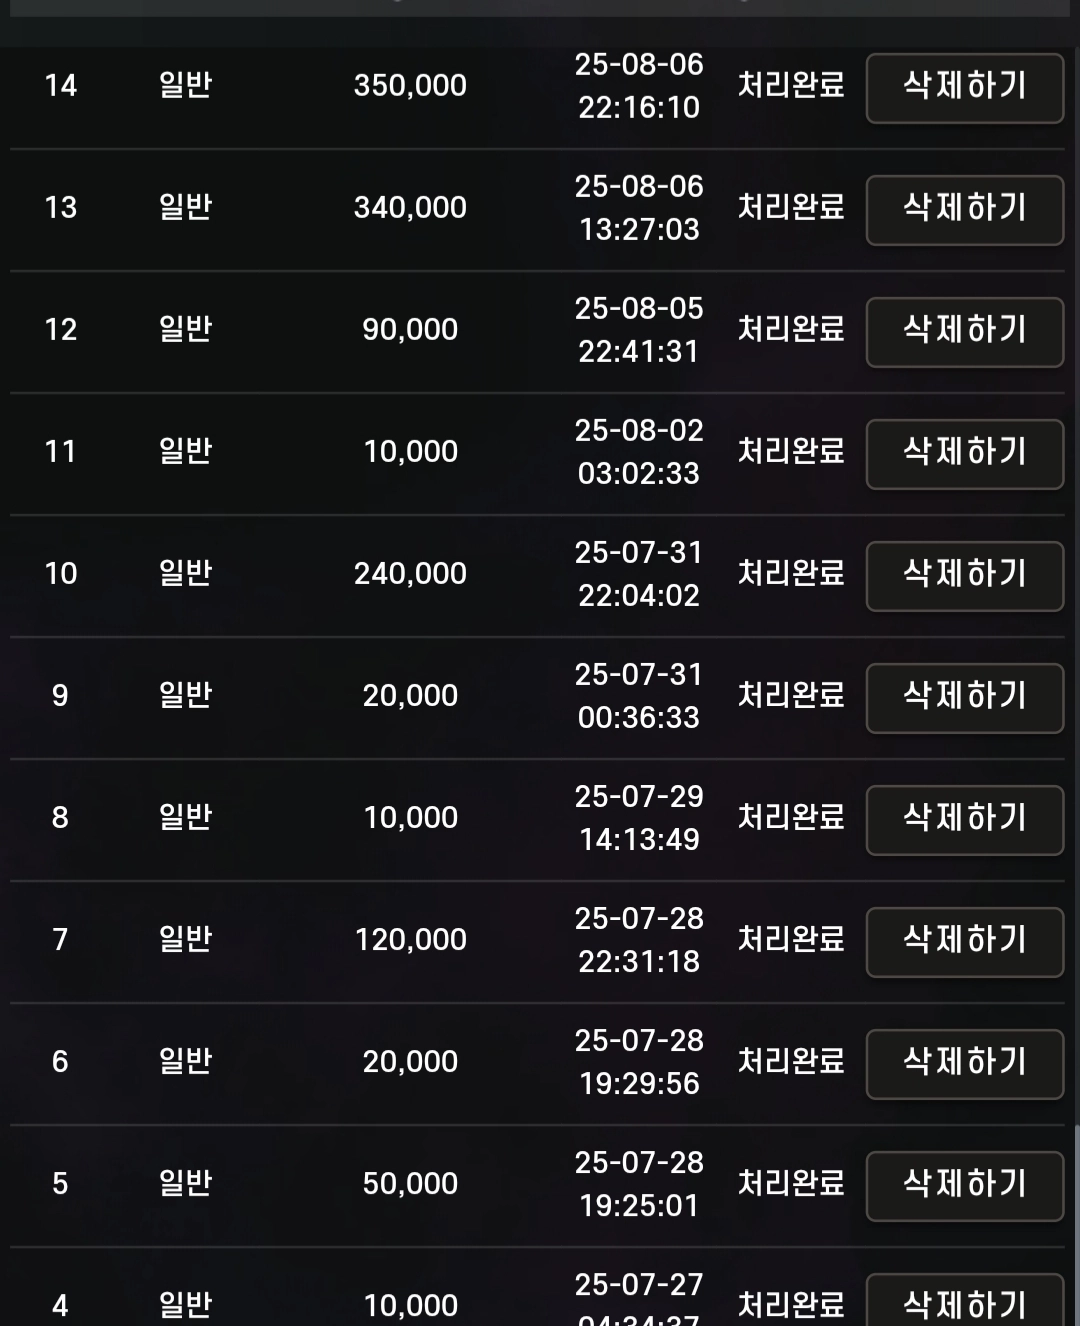This screenshot has height=1326, width=1080.
Task: Click row number 13
Action: [x=61, y=208]
